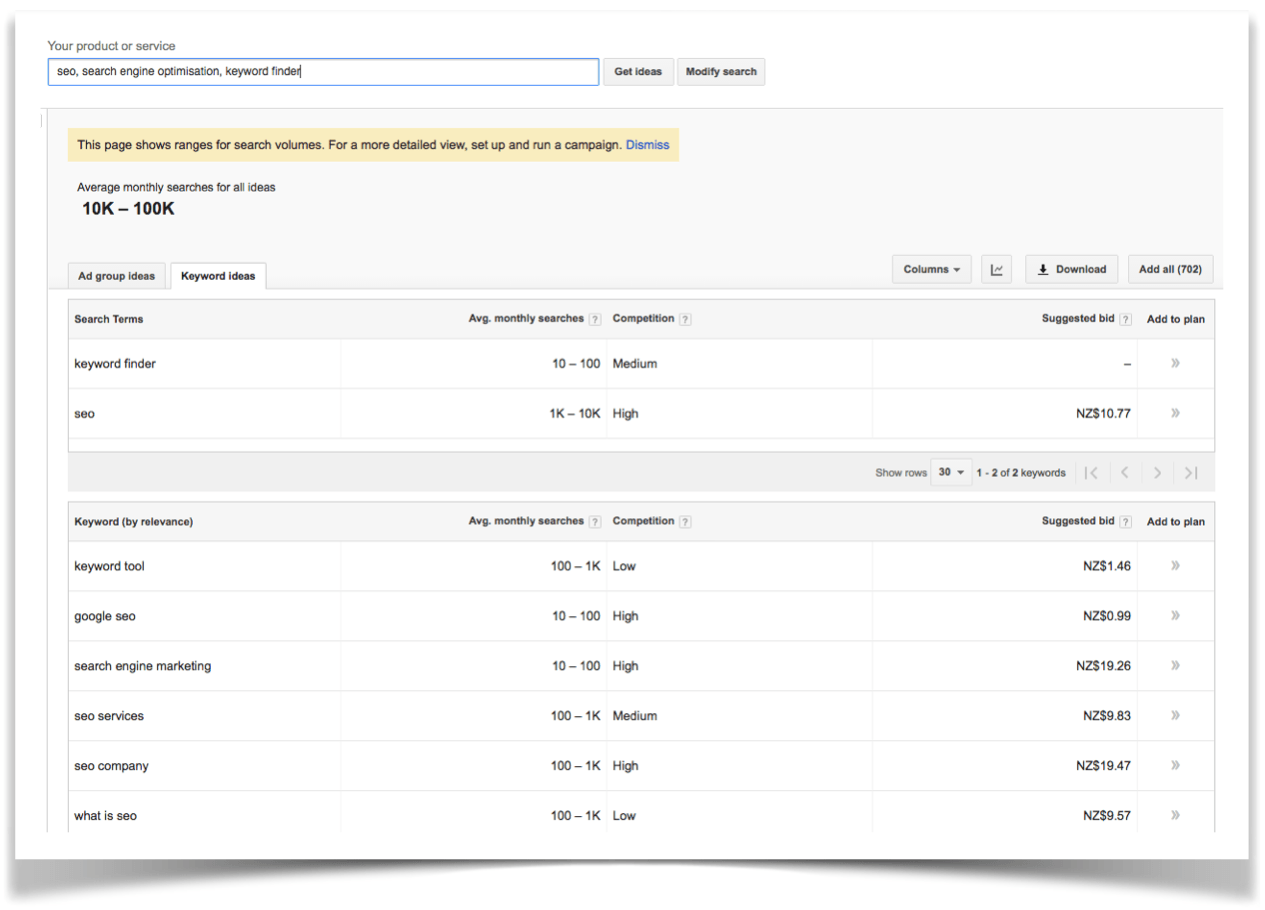Click the 'search engine marketing' keyword
Viewport: 1265px width, 910px height.
click(143, 666)
